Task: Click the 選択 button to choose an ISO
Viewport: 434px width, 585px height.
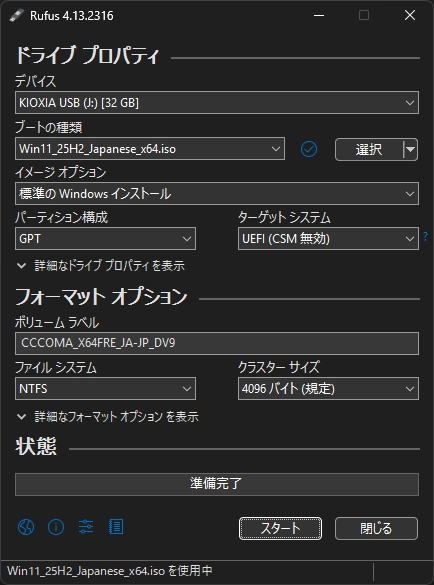Action: pyautogui.click(x=369, y=149)
